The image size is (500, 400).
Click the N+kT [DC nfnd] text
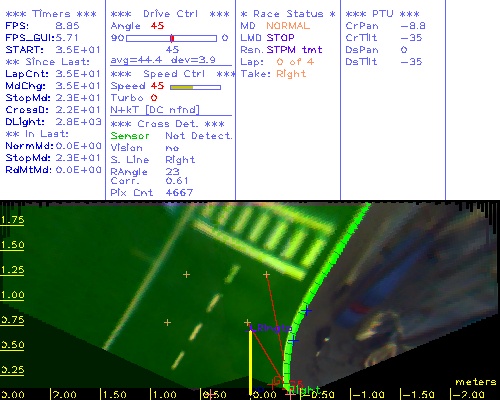[155, 110]
